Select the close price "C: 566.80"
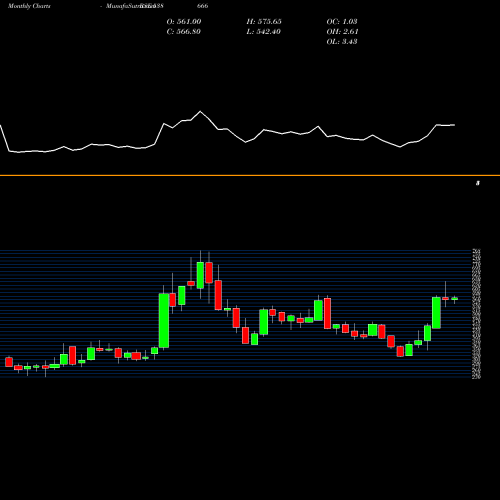Viewport: 500px width, 500px height. coord(184,31)
